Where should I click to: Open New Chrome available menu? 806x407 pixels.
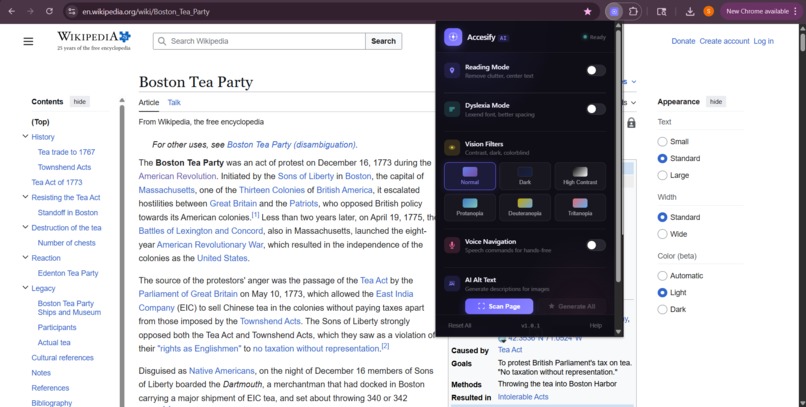(x=761, y=11)
